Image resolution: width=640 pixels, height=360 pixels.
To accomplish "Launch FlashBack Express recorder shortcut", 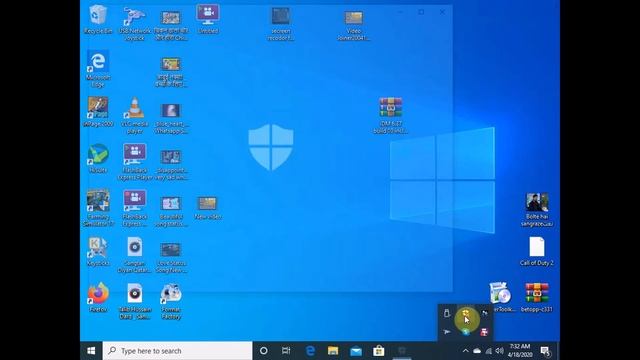I will coord(134,208).
